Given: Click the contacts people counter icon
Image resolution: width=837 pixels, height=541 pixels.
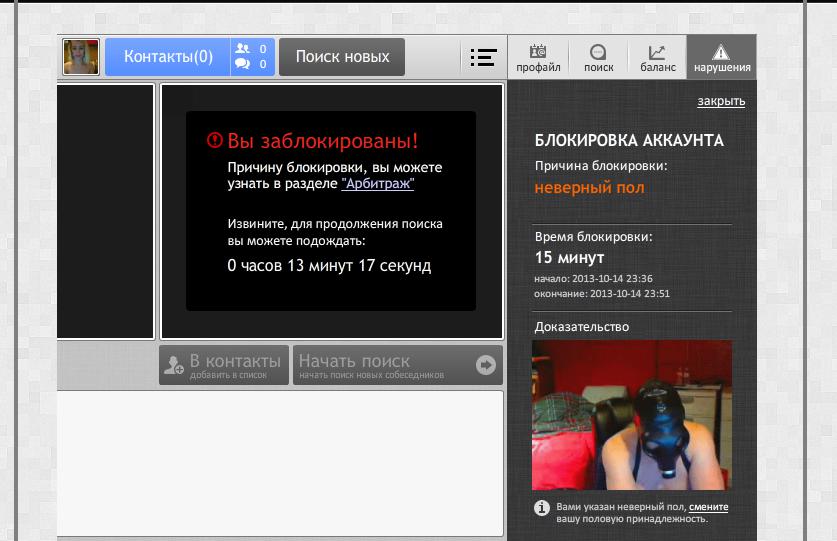Looking at the screenshot, I should [x=243, y=49].
